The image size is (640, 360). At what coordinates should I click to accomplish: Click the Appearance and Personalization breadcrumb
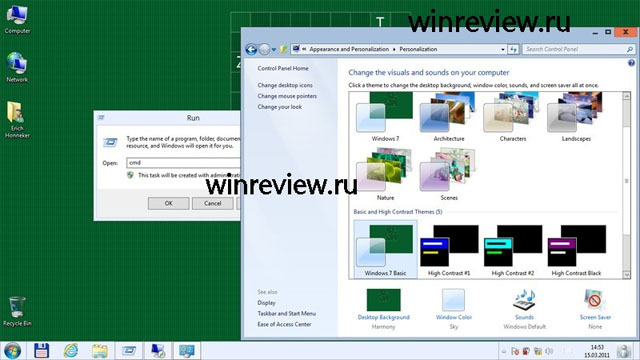pyautogui.click(x=349, y=49)
